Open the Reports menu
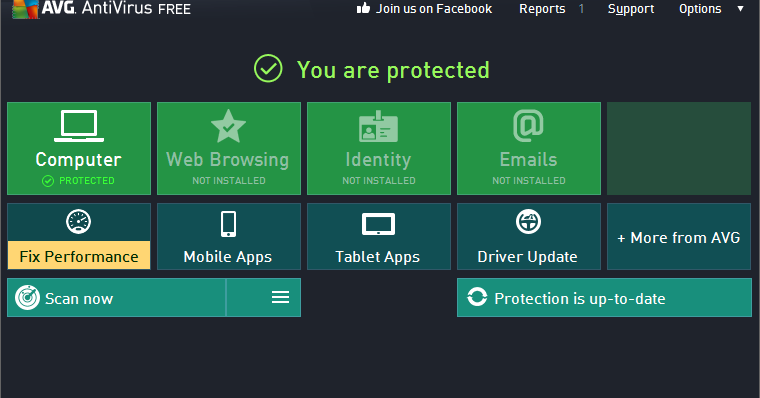The image size is (760, 398). click(x=542, y=9)
